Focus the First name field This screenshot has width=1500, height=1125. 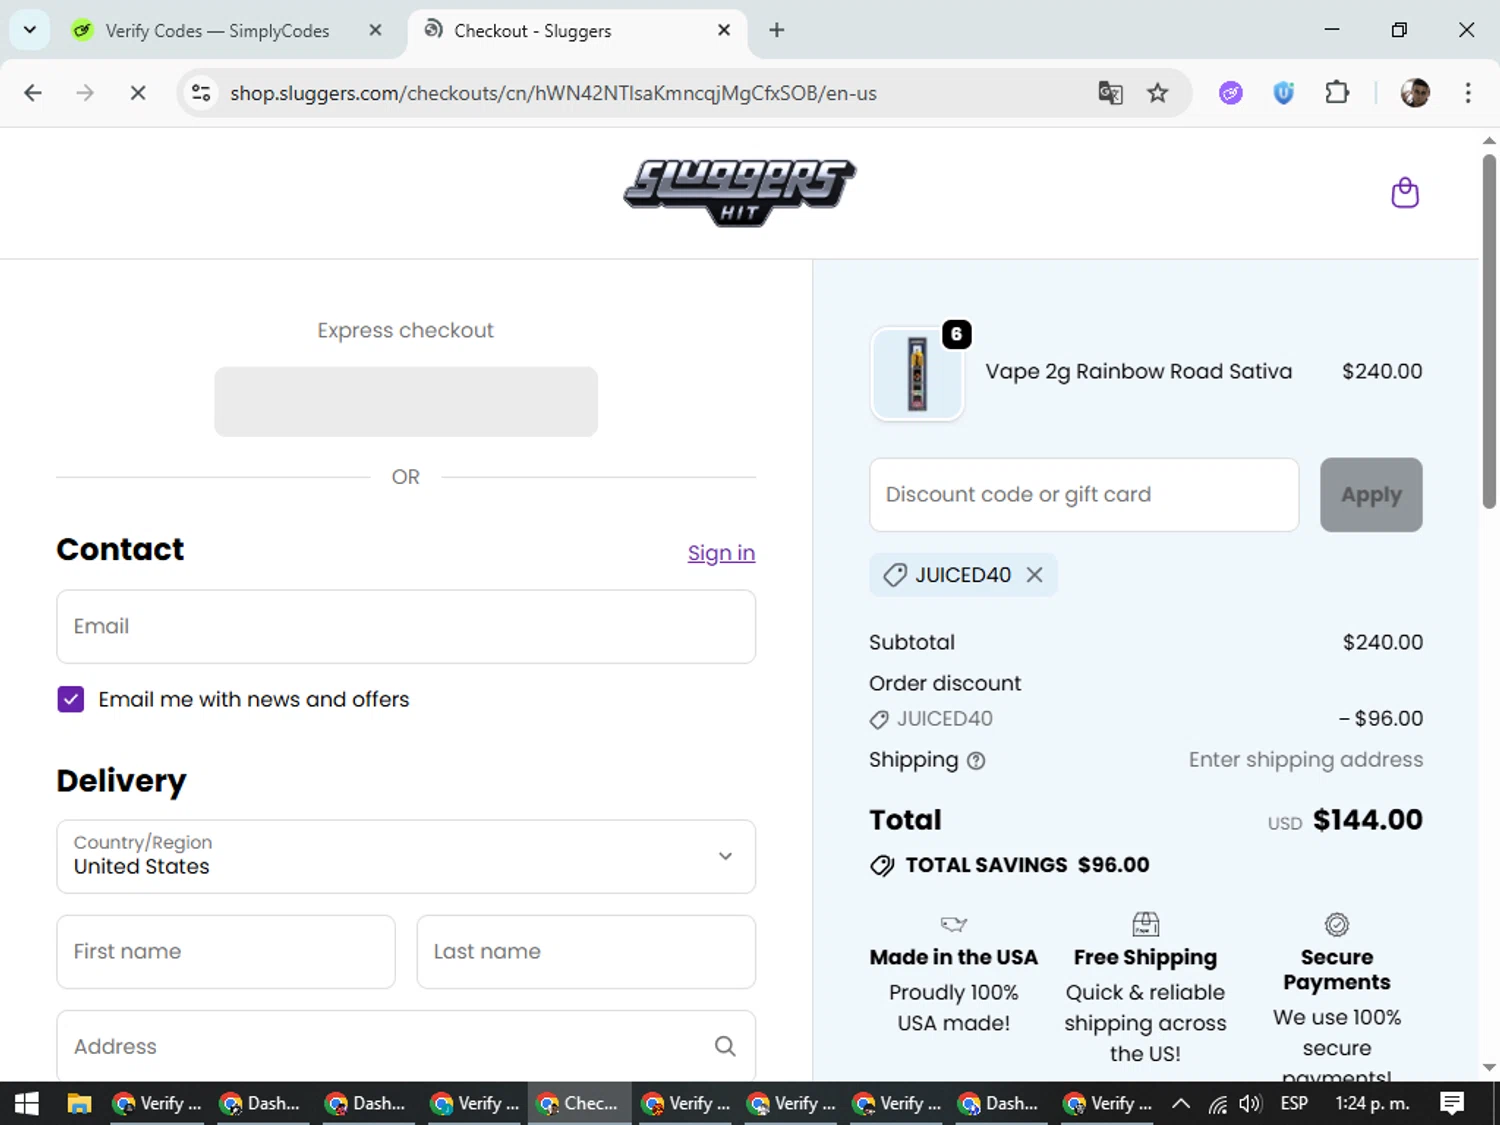point(226,952)
